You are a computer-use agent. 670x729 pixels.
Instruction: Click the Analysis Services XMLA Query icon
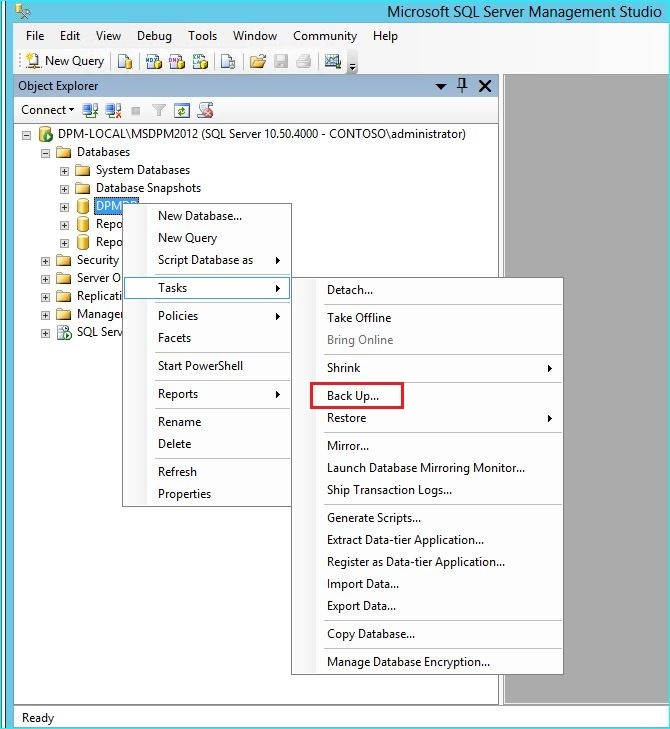click(200, 61)
